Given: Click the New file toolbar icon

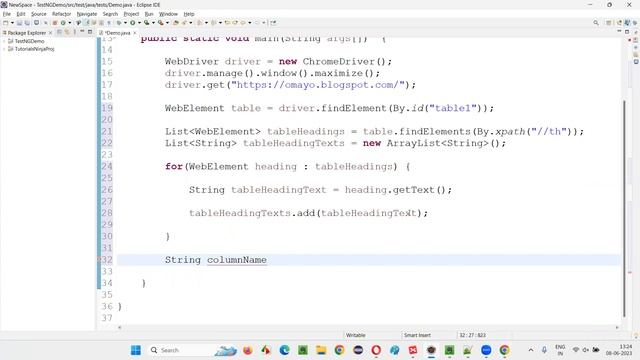Looking at the screenshot, I should point(6,23).
